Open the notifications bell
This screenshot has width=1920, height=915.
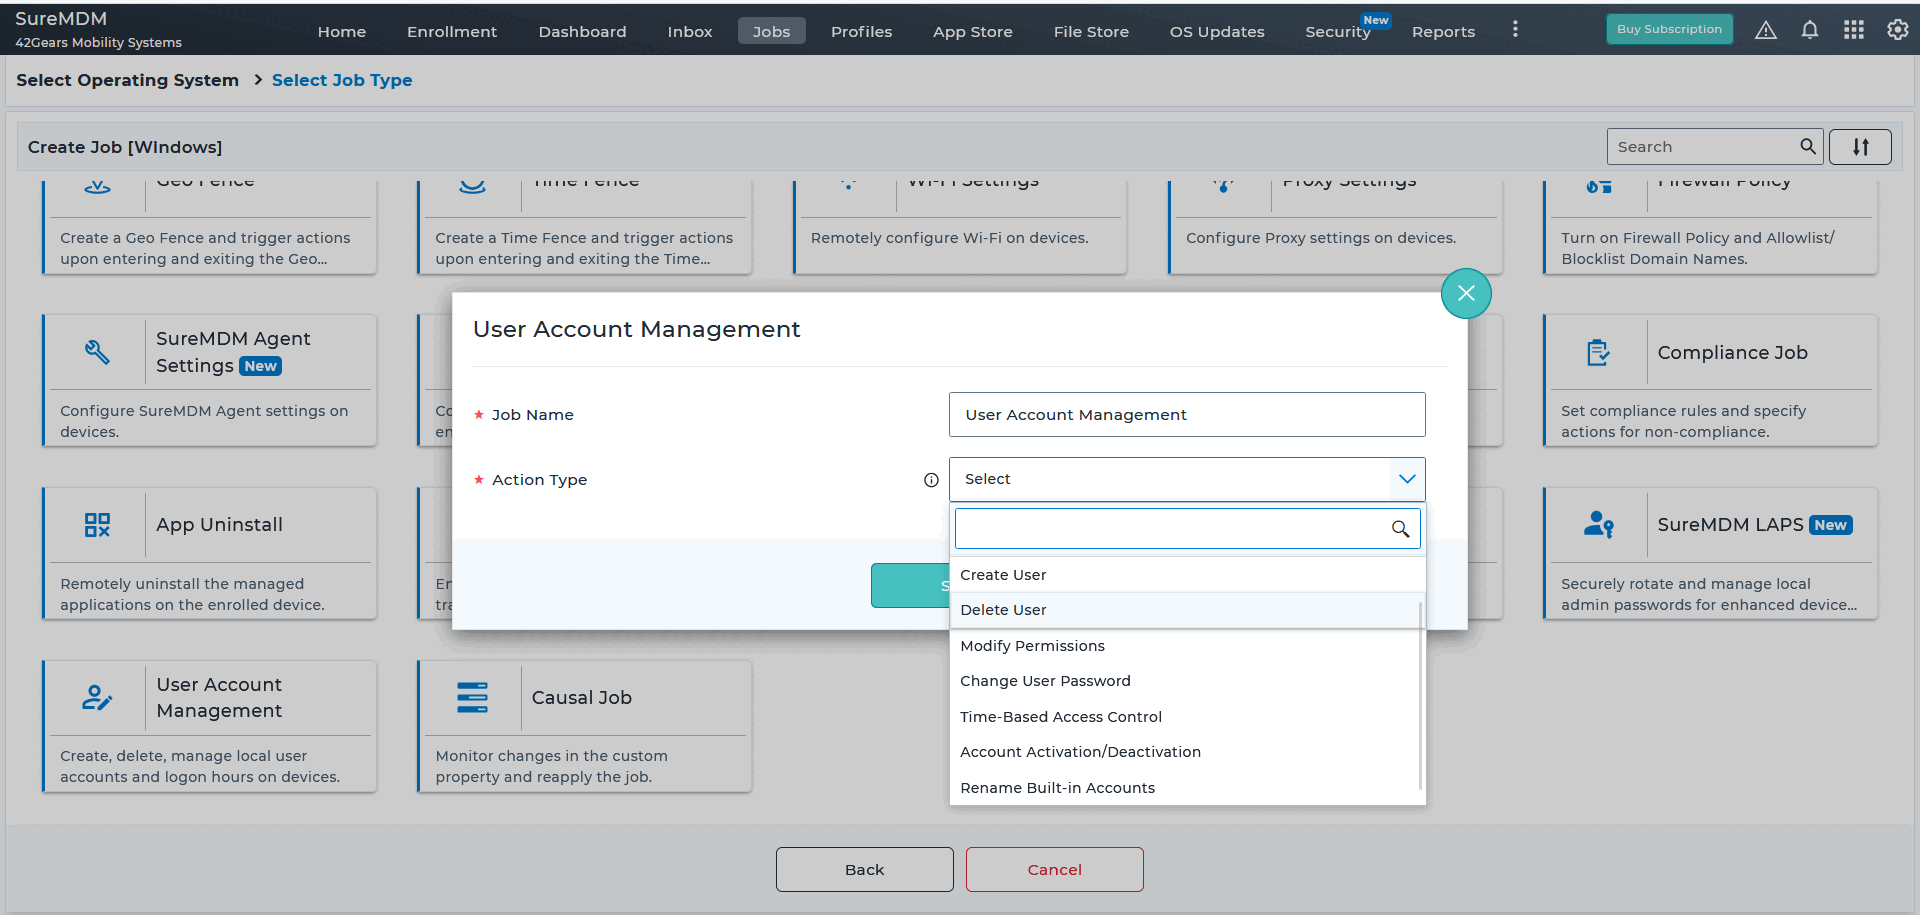(1810, 30)
